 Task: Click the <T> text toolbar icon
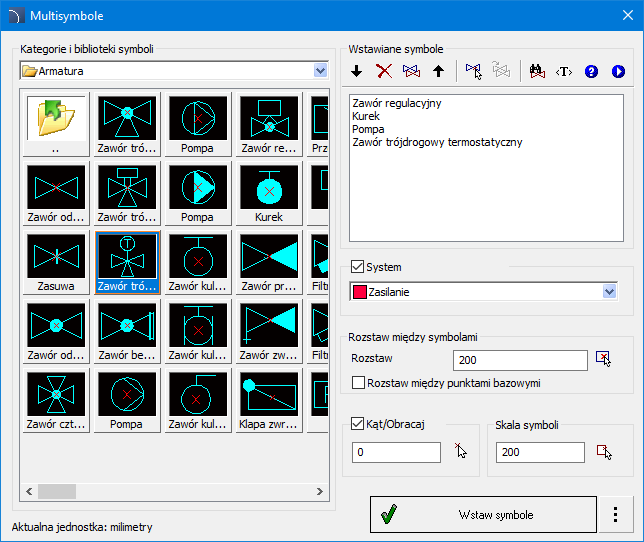click(564, 71)
